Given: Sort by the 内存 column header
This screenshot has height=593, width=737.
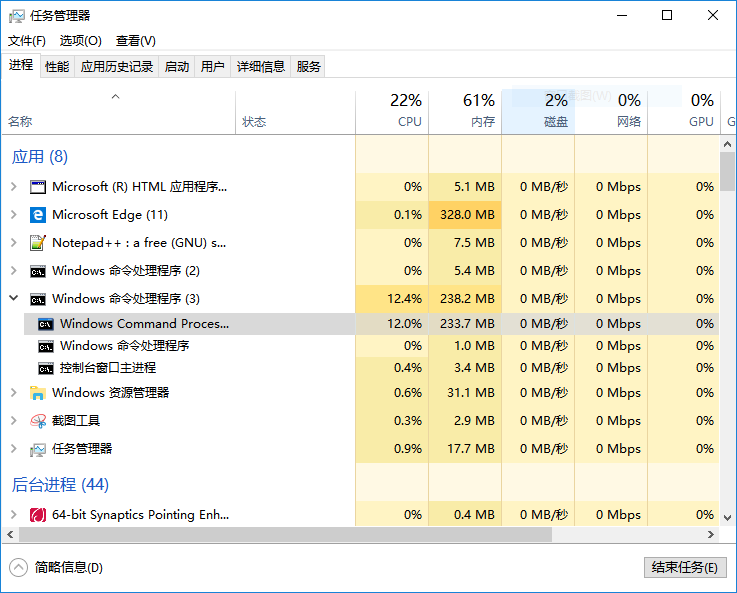Looking at the screenshot, I should [465, 113].
